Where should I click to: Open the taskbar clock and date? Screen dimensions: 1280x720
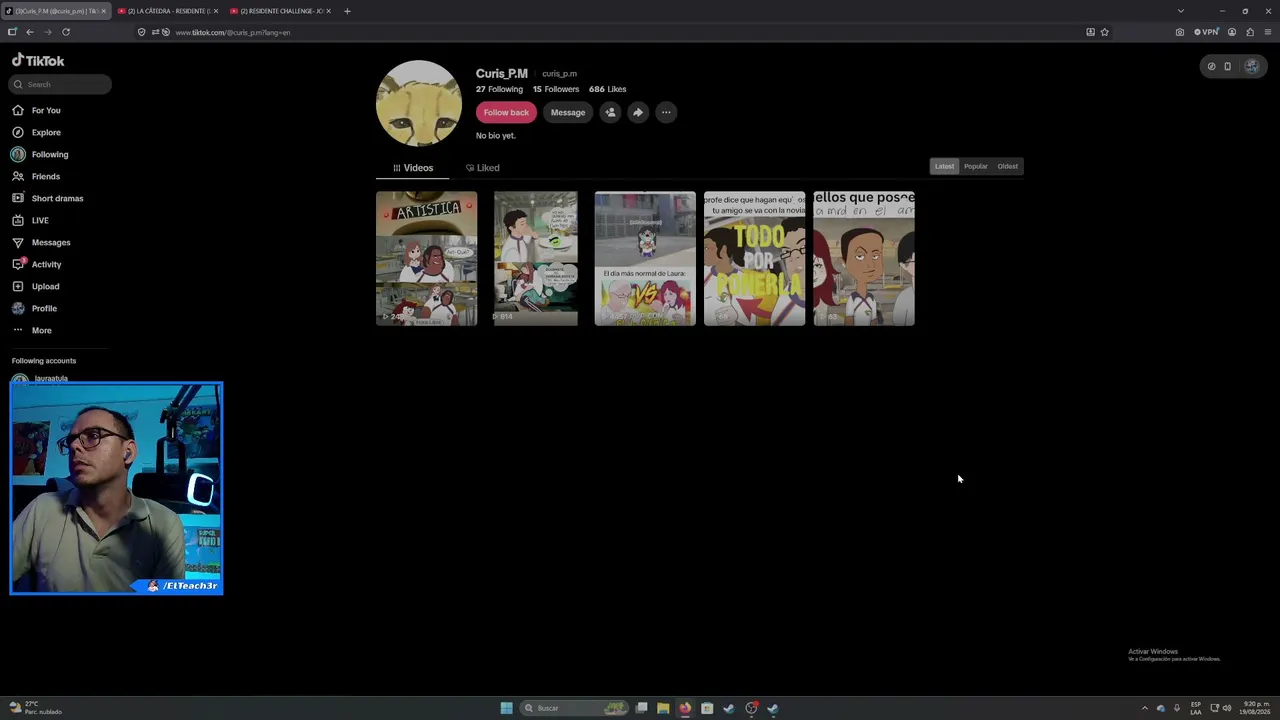tap(1254, 708)
